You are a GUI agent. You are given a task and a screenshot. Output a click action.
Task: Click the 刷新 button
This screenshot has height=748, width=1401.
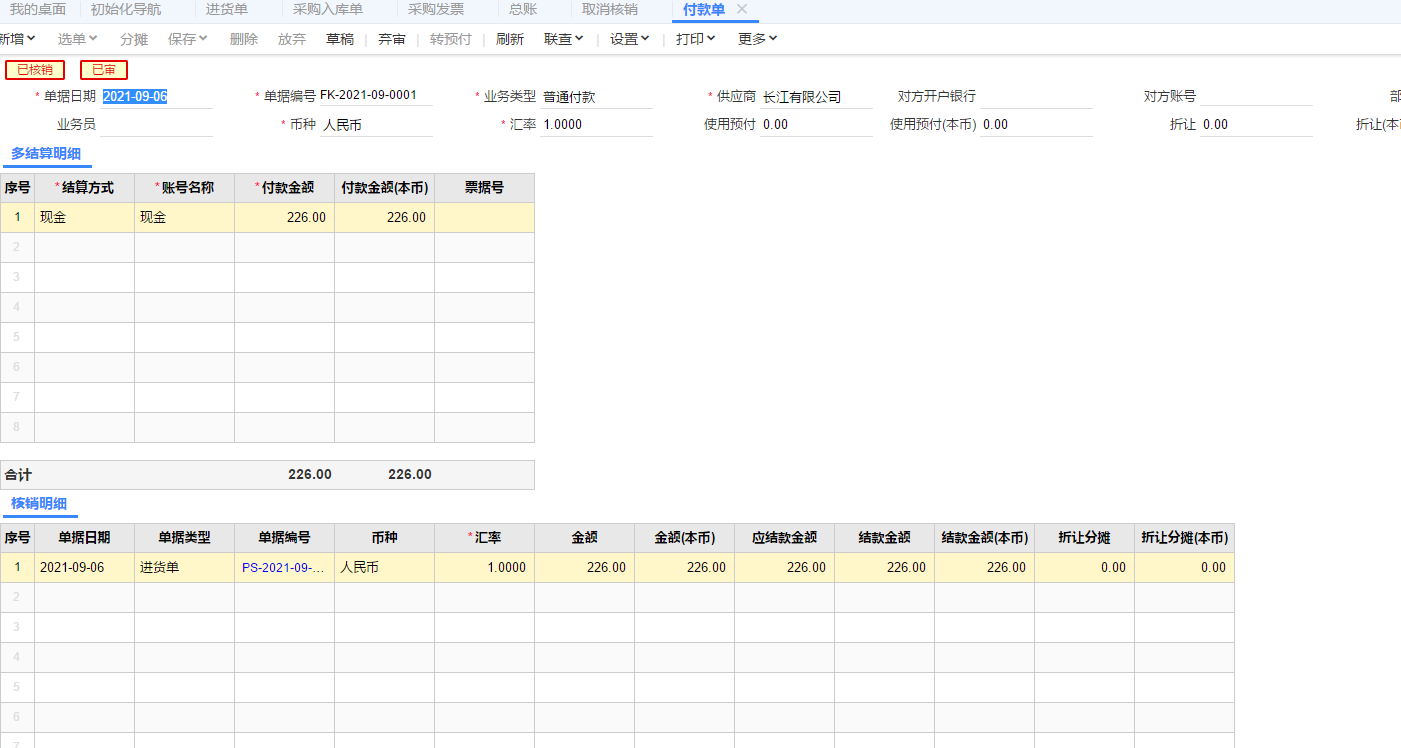click(x=510, y=39)
